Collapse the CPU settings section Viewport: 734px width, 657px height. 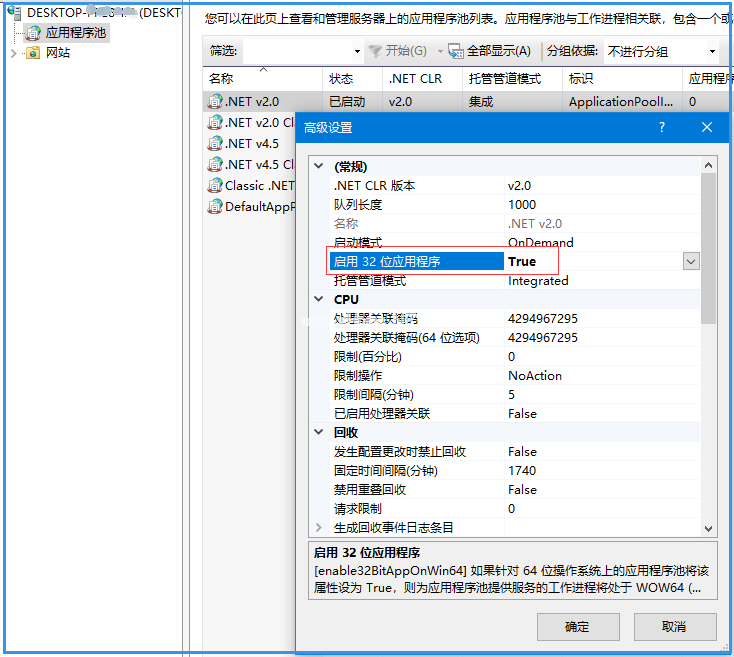(319, 299)
